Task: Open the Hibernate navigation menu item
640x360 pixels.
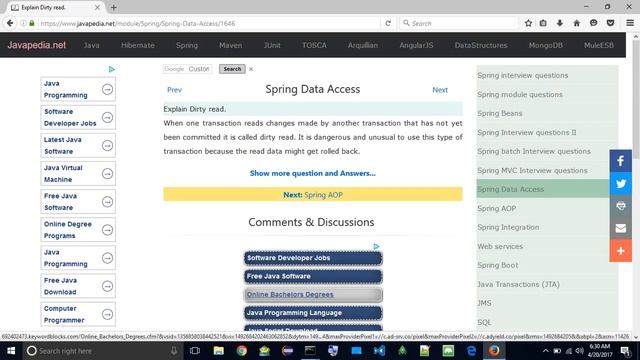Action: (138, 45)
